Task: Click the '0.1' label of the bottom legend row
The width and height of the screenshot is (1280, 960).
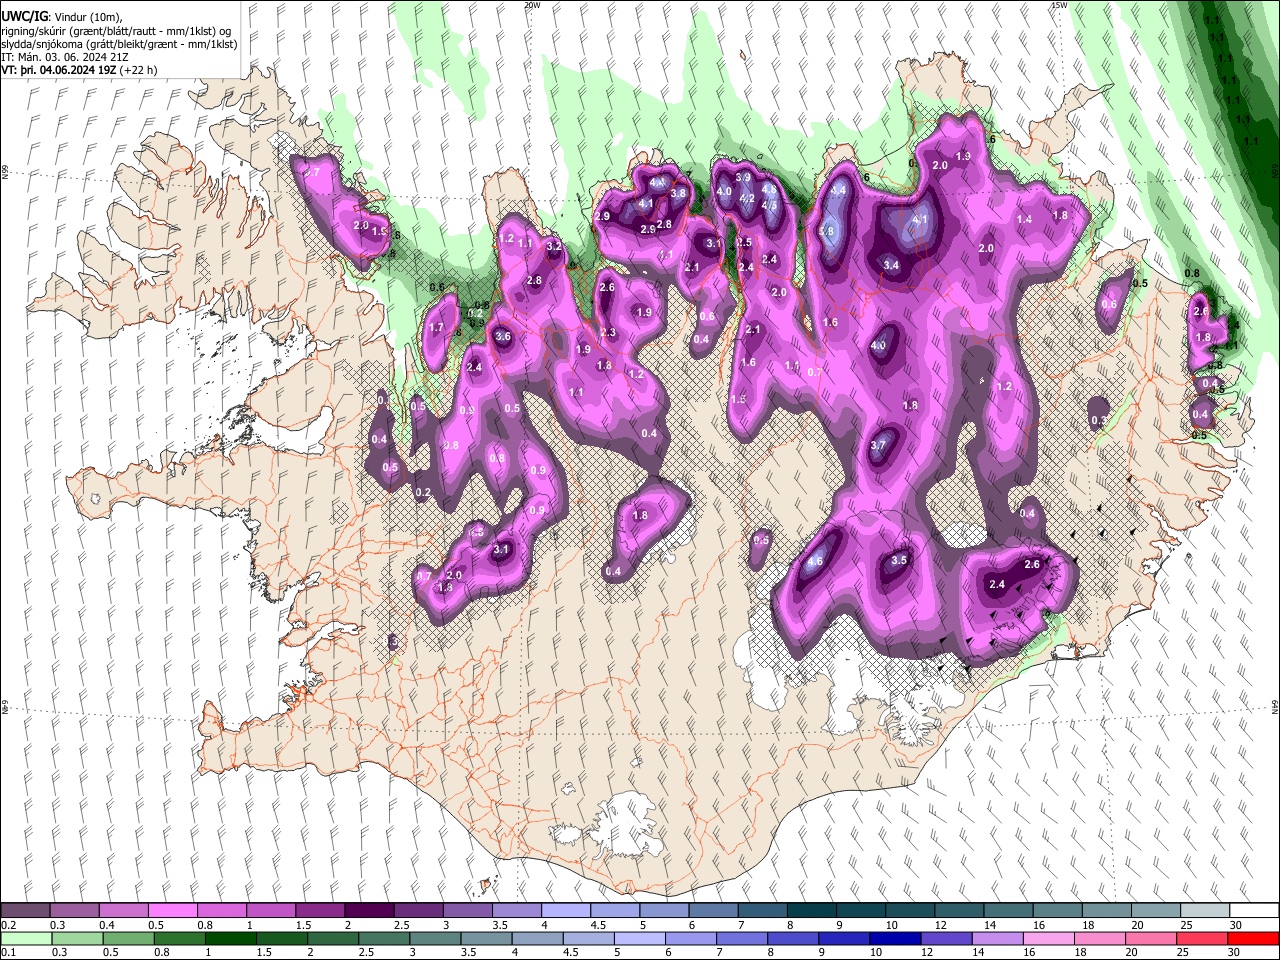Action: 8,952
